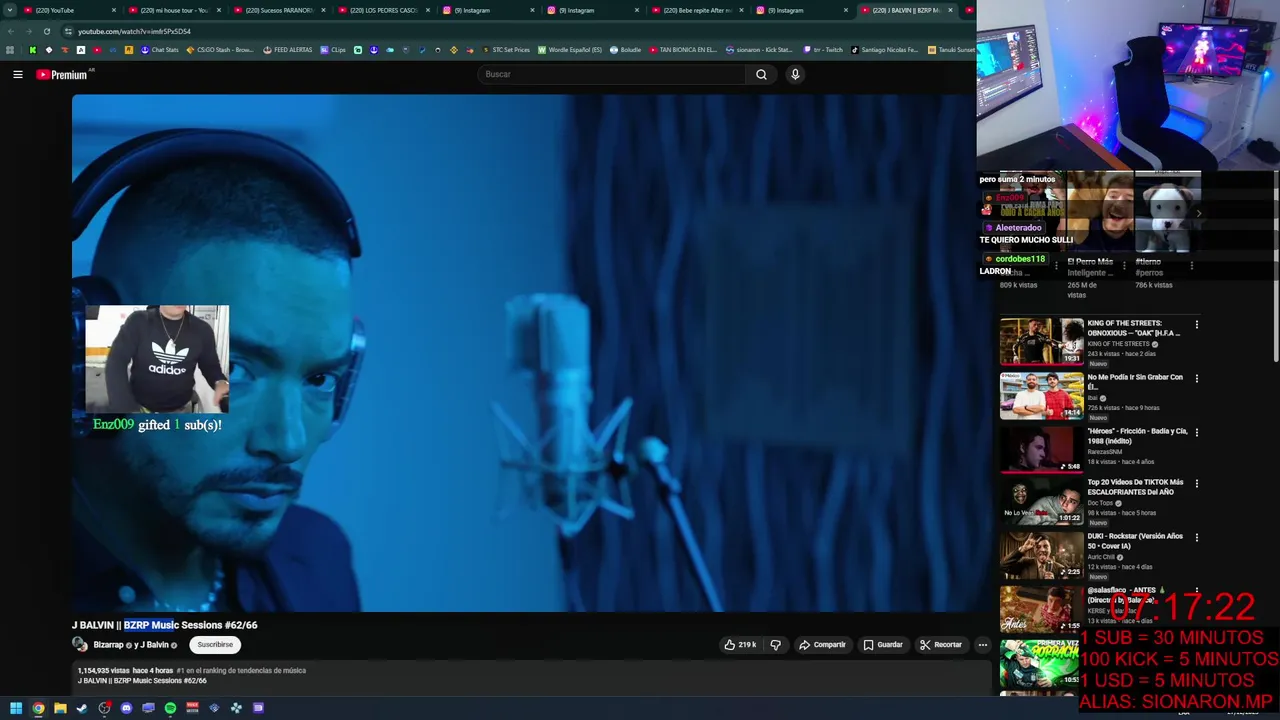Open the Compartir share button
The image size is (1280, 720).
(822, 645)
